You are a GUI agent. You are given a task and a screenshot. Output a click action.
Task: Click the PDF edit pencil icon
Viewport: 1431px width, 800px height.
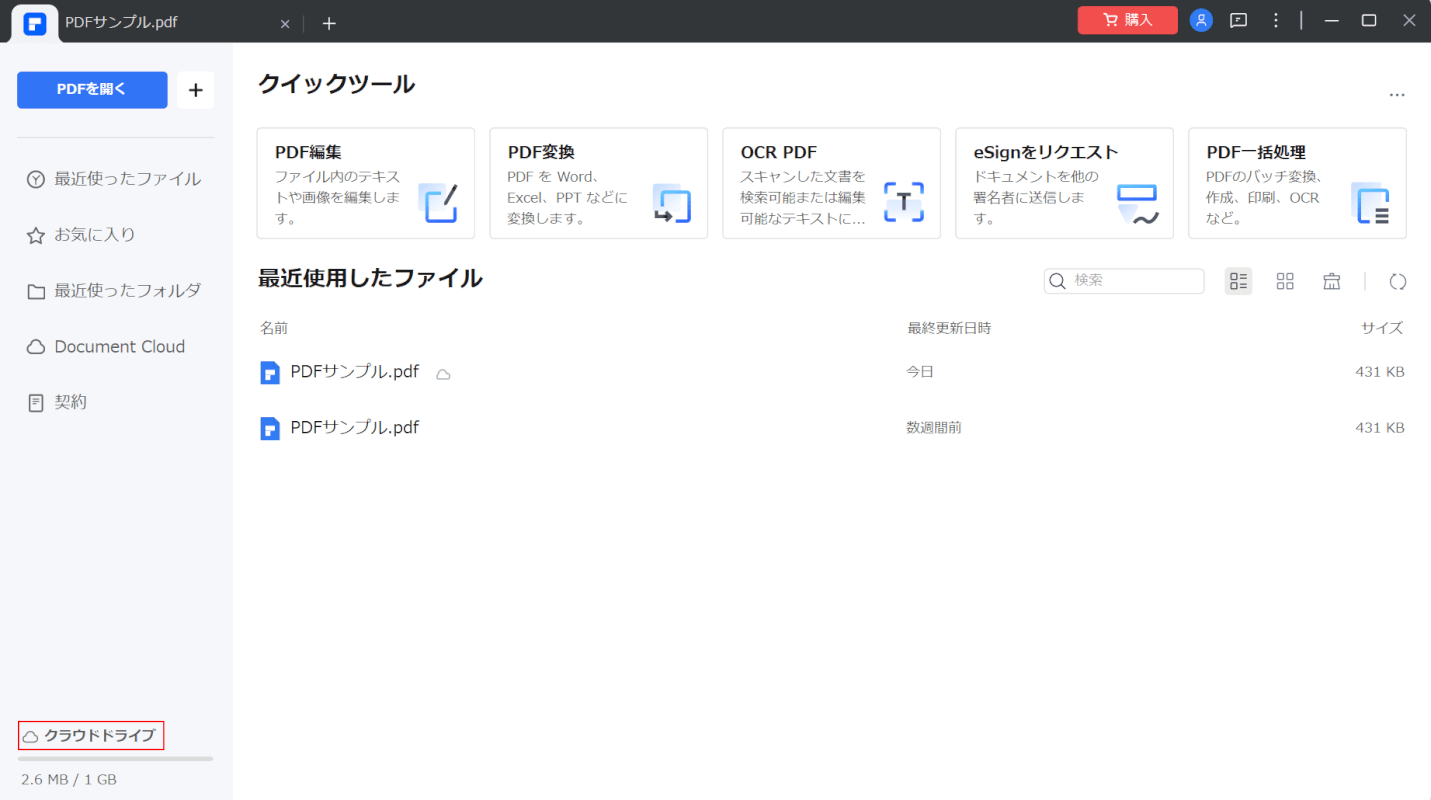(x=438, y=203)
